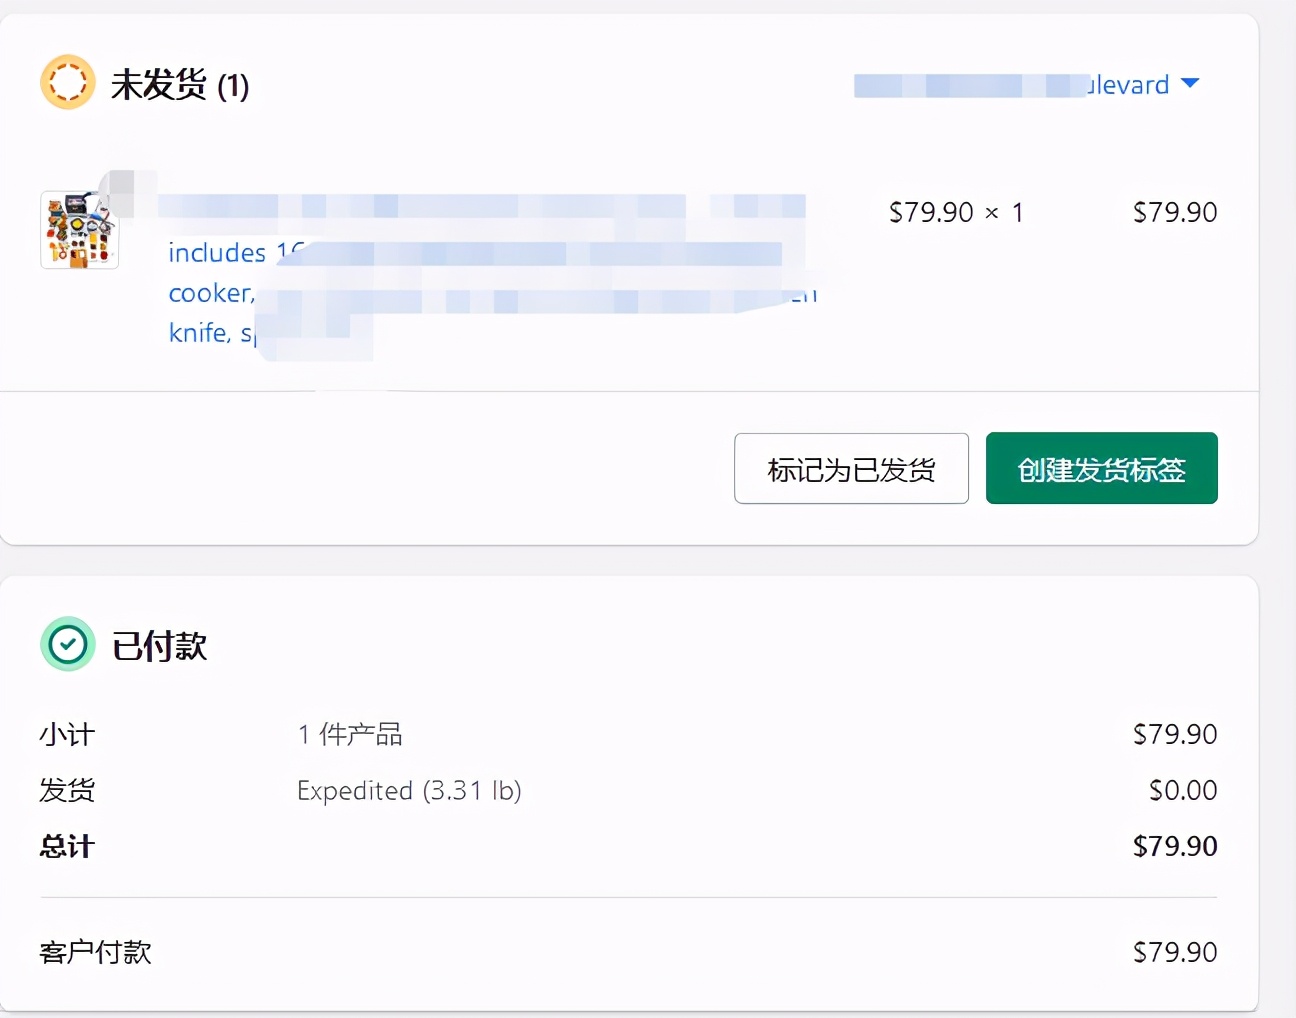Click the $79.90 unit price text
The height and width of the screenshot is (1018, 1296).
point(930,212)
